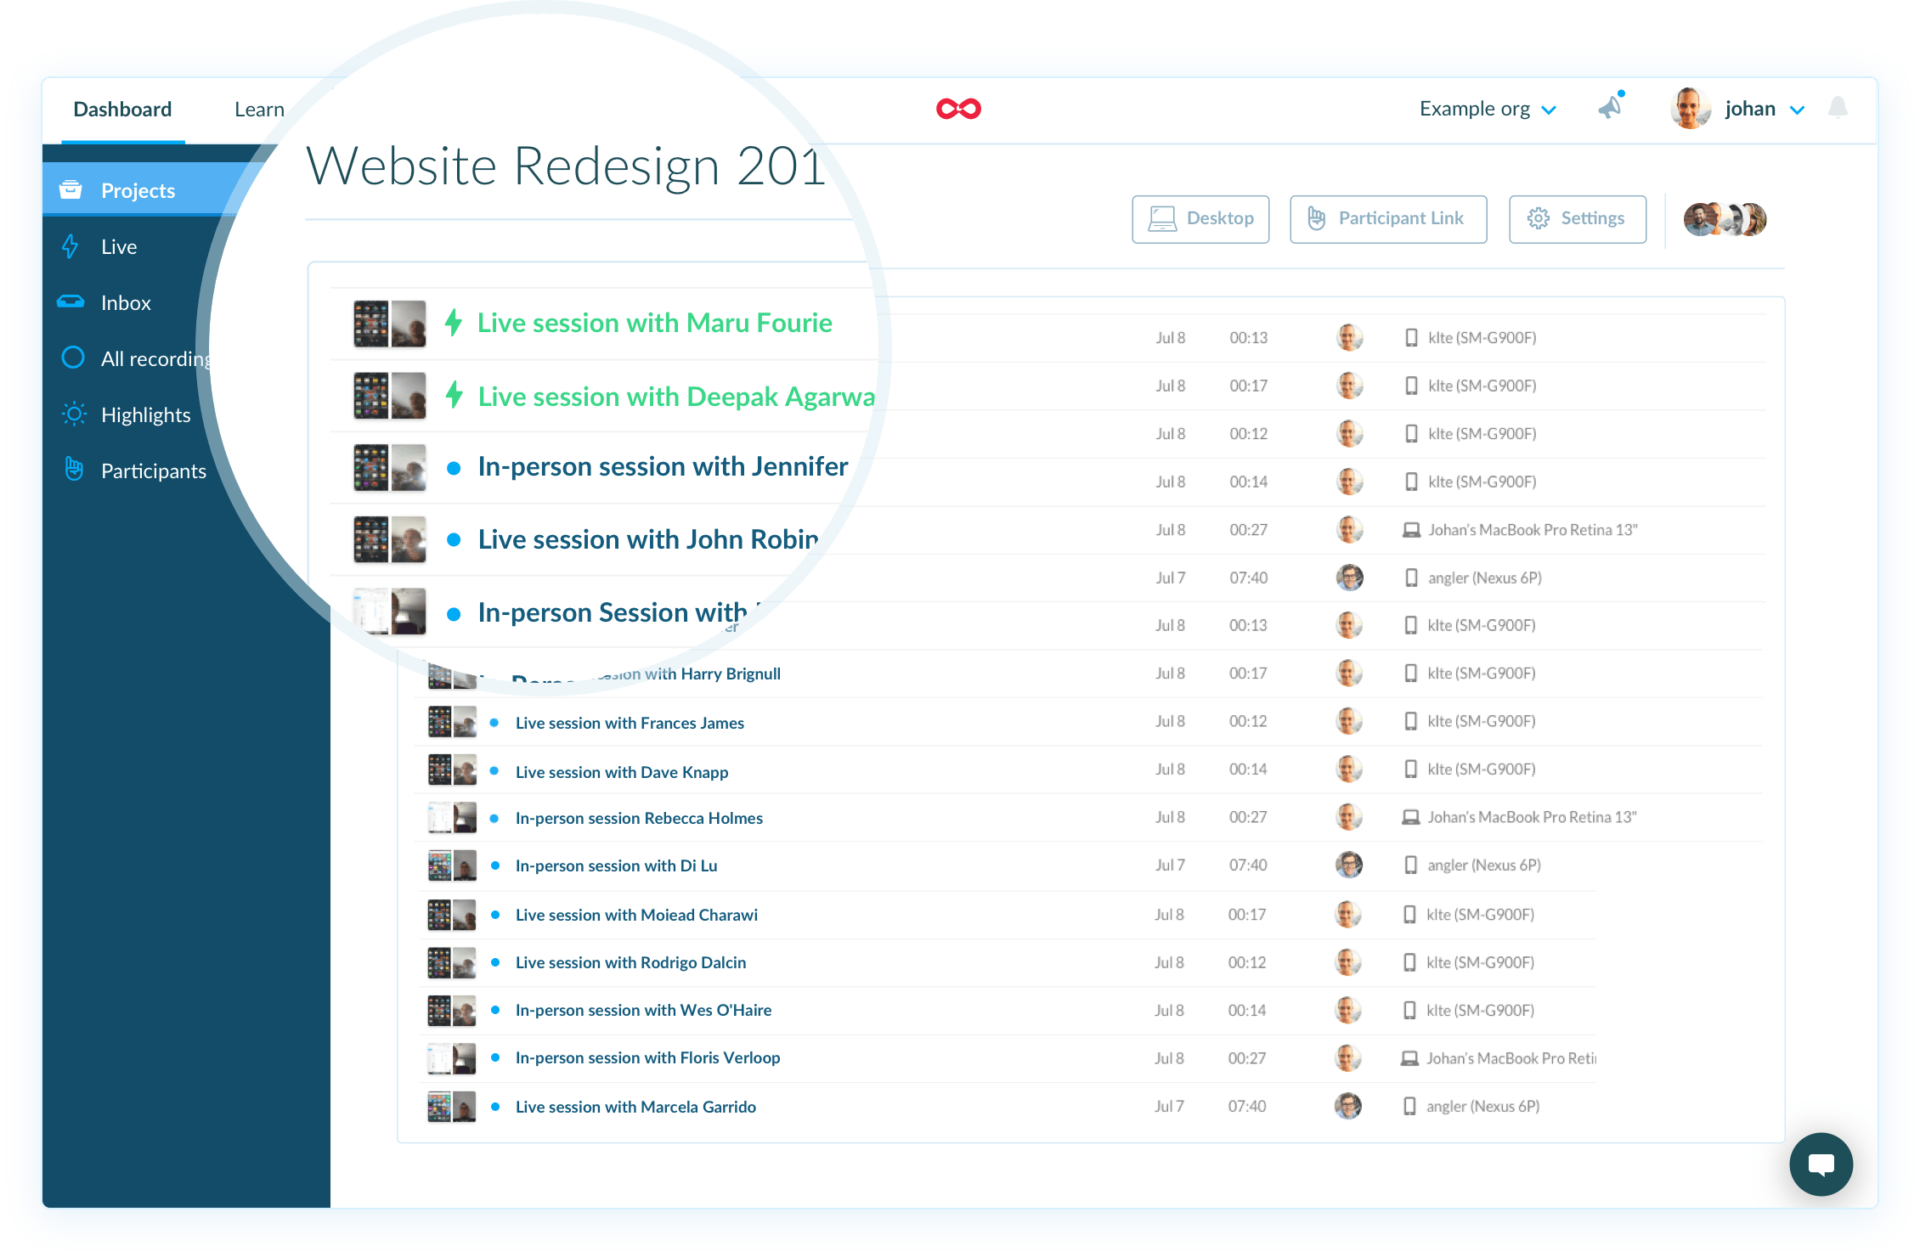Open the Learn tab
The width and height of the screenshot is (1920, 1257).
click(x=259, y=108)
